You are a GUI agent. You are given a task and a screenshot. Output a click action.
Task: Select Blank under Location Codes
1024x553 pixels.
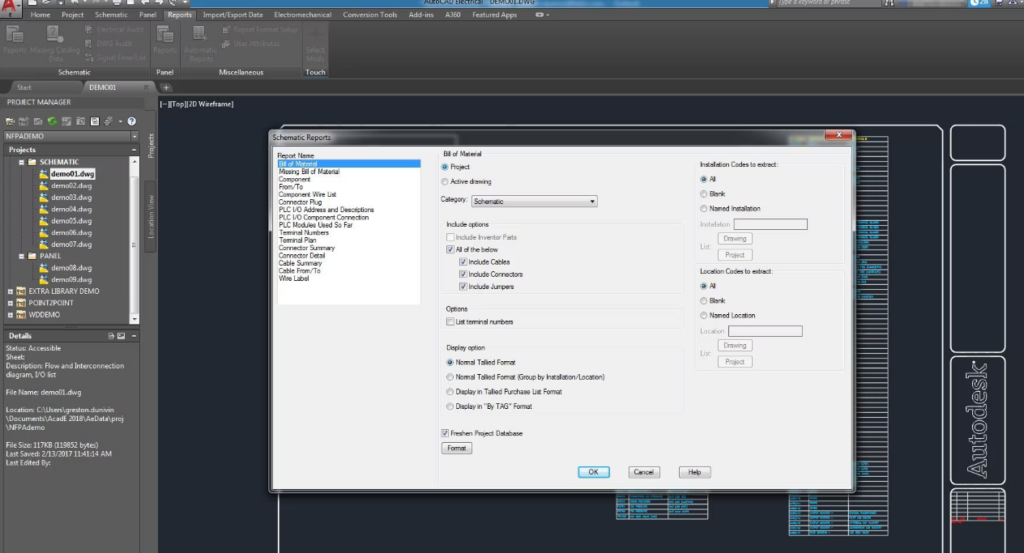tap(704, 301)
